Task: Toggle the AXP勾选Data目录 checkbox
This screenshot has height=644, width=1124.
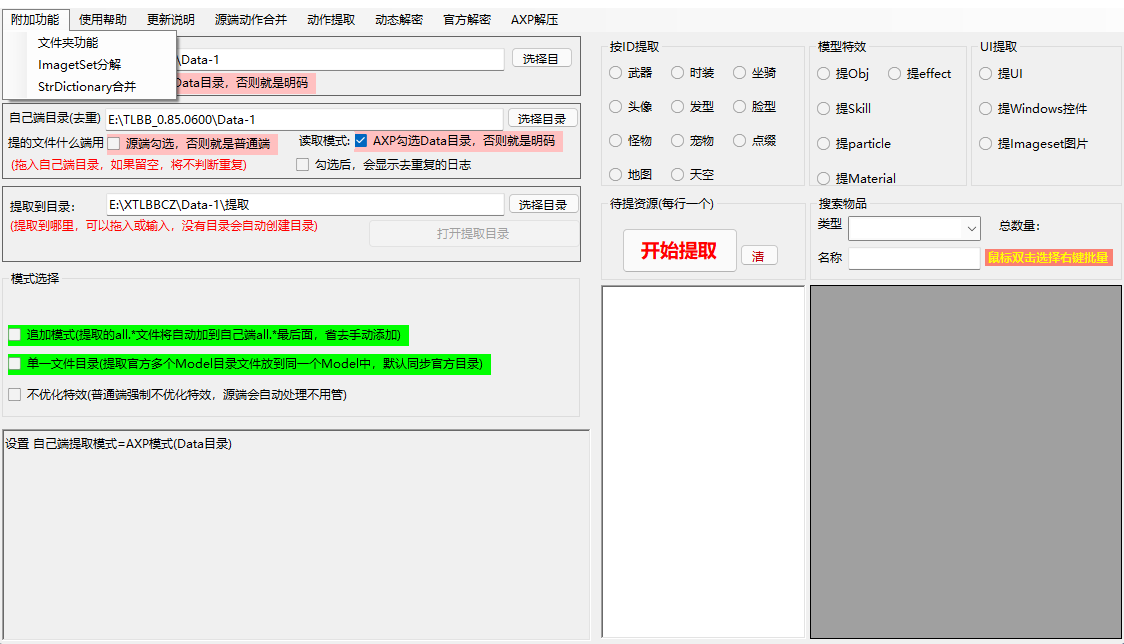Action: (361, 141)
